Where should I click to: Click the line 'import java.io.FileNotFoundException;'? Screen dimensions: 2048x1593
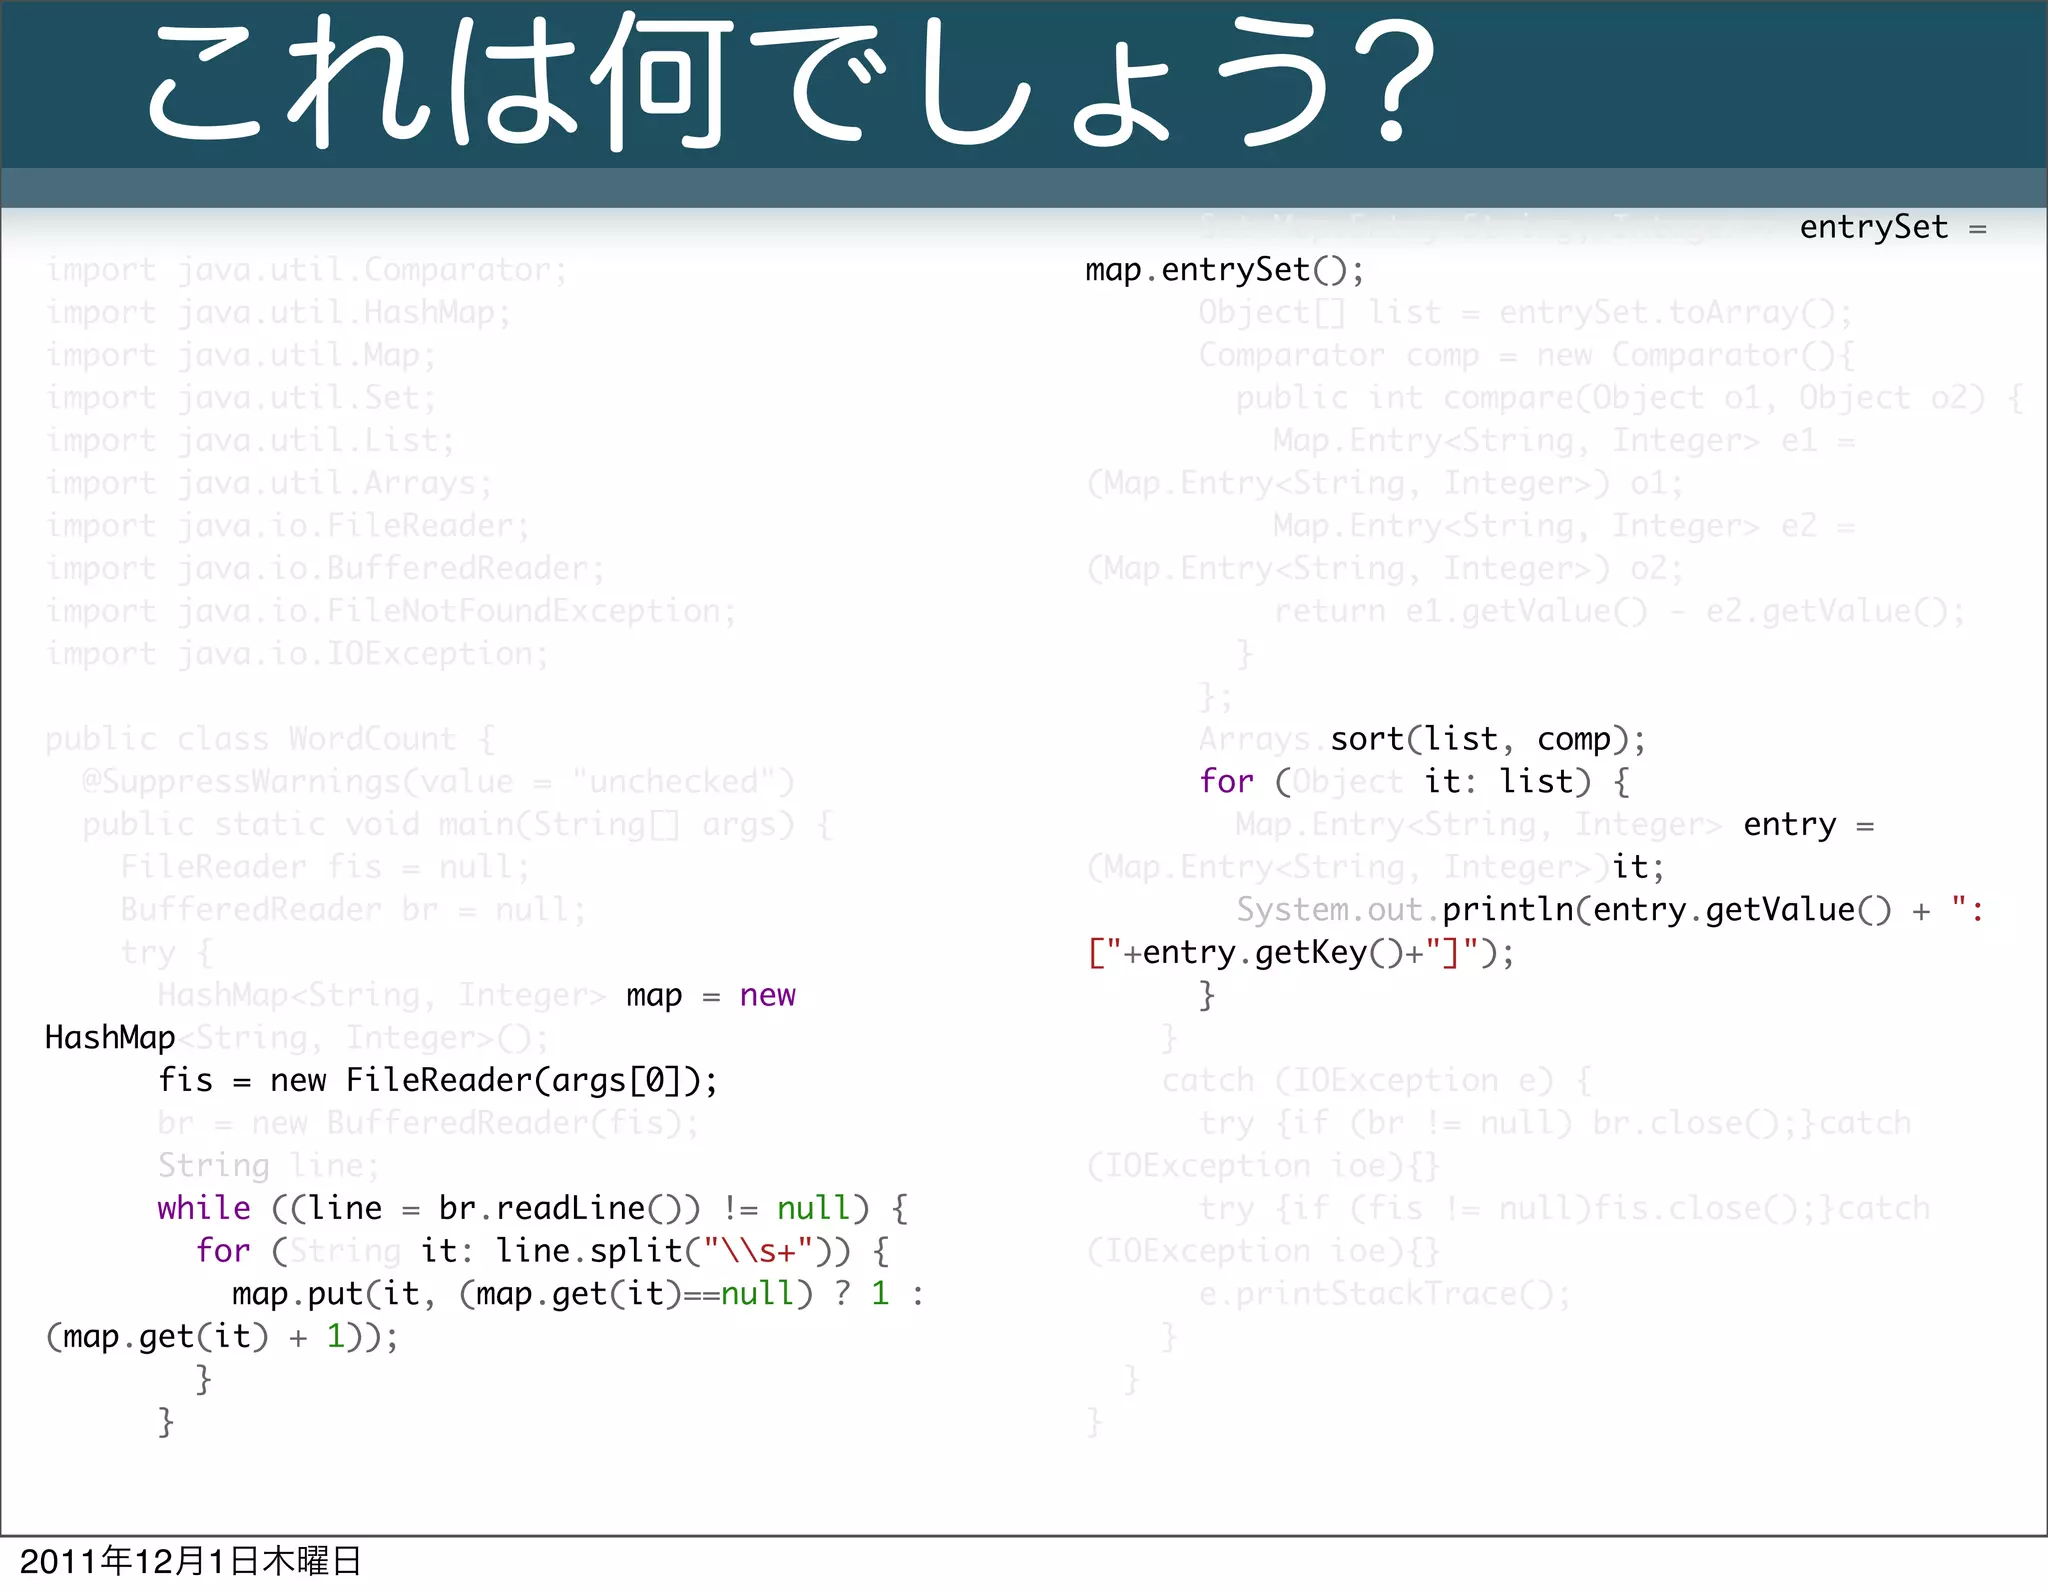point(390,612)
